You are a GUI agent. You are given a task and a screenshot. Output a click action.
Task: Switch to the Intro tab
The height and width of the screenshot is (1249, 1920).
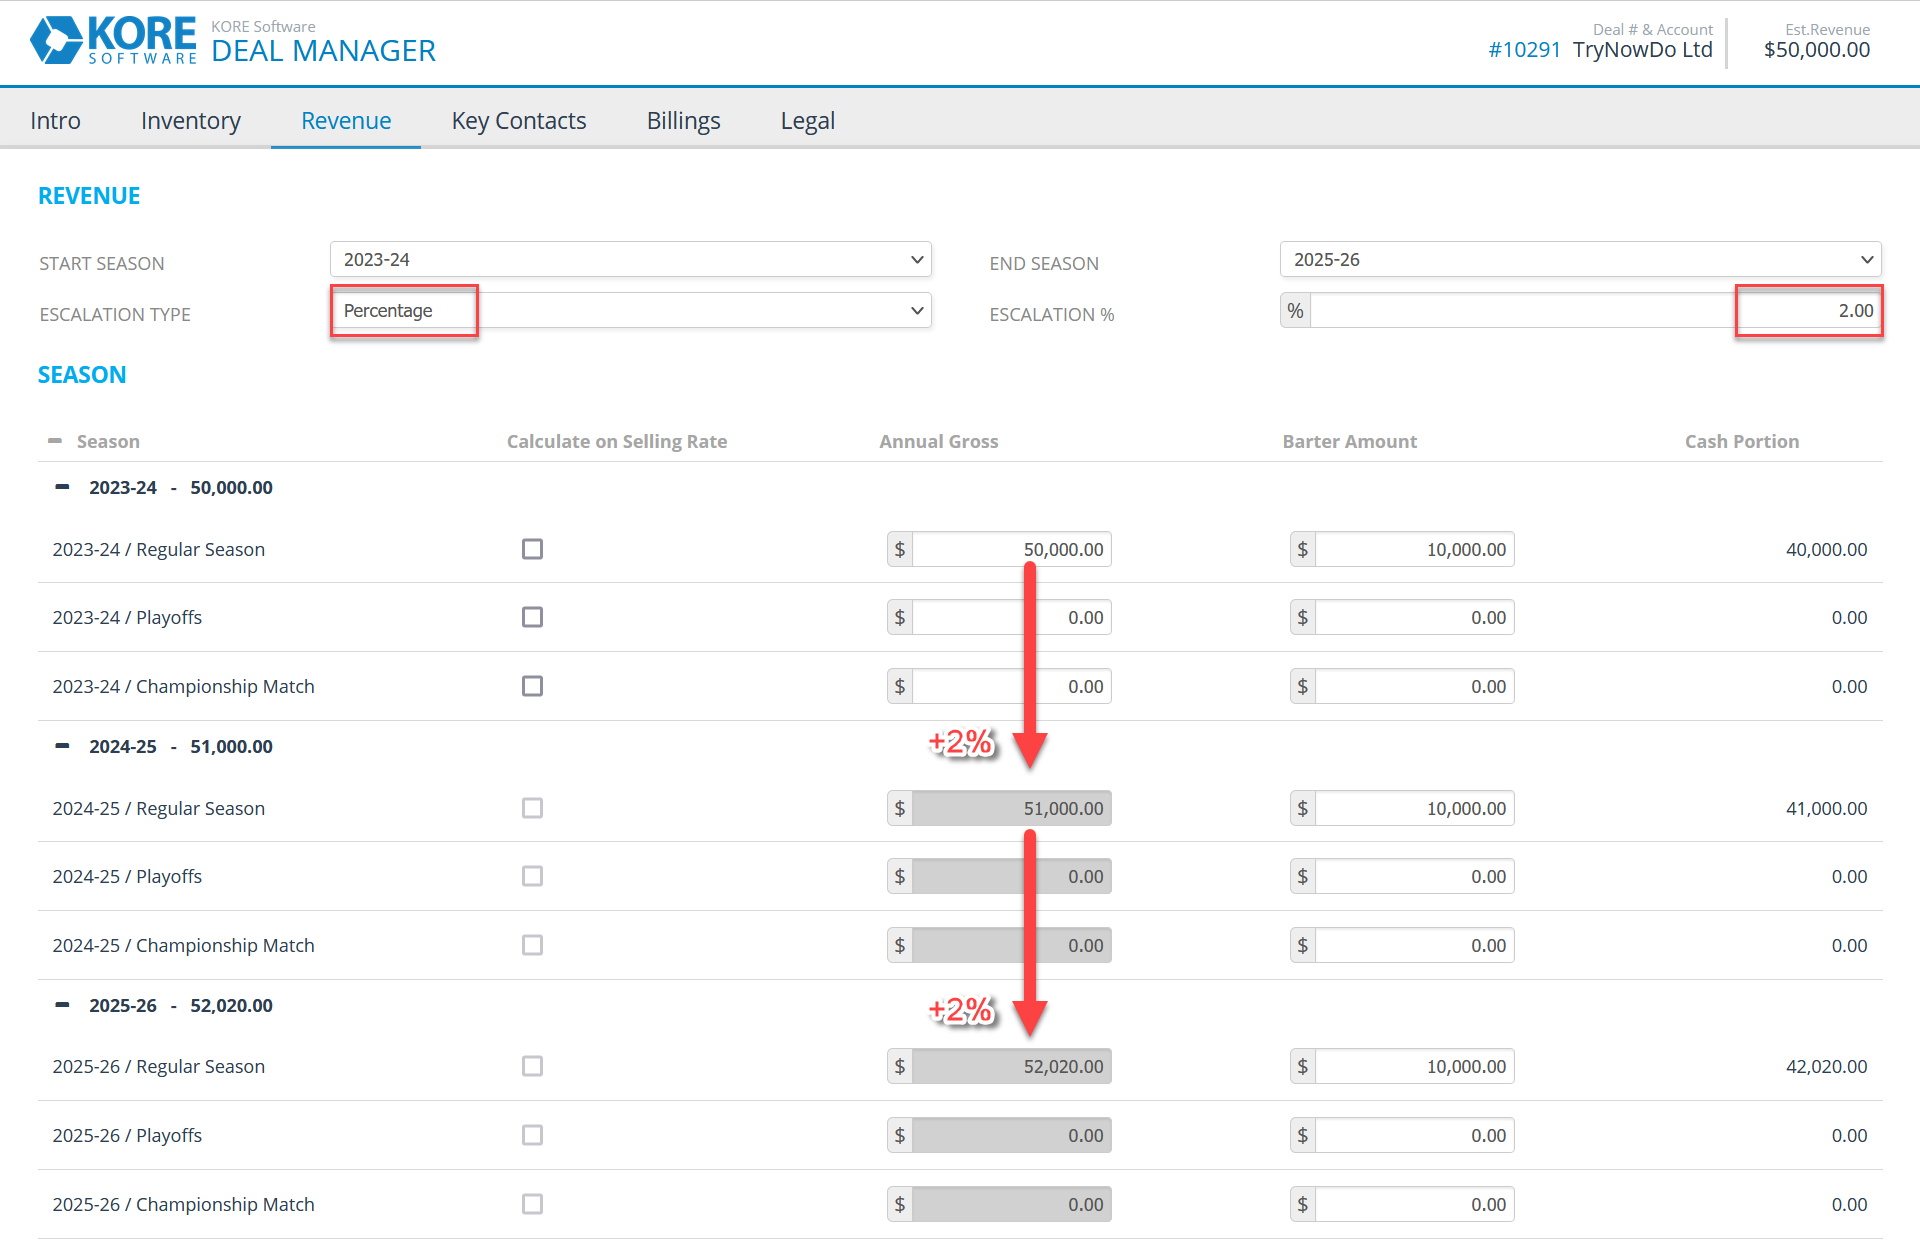click(x=55, y=121)
